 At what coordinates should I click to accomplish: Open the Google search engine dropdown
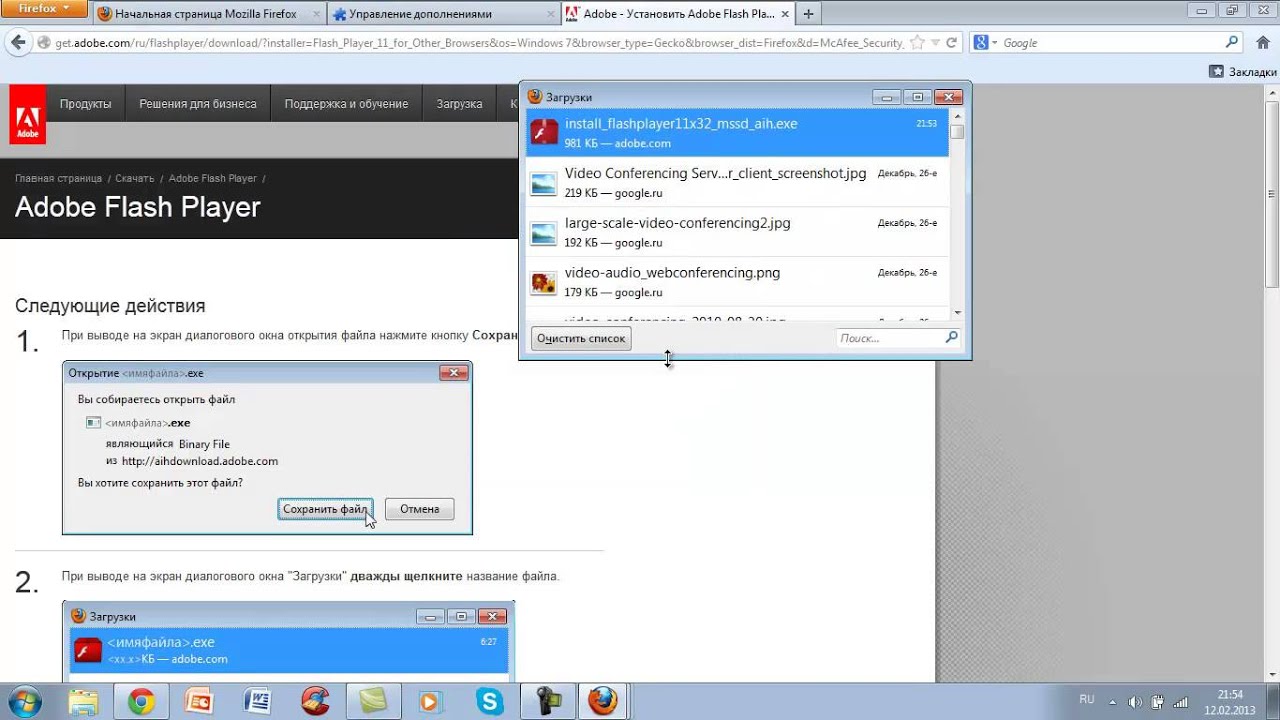[987, 43]
